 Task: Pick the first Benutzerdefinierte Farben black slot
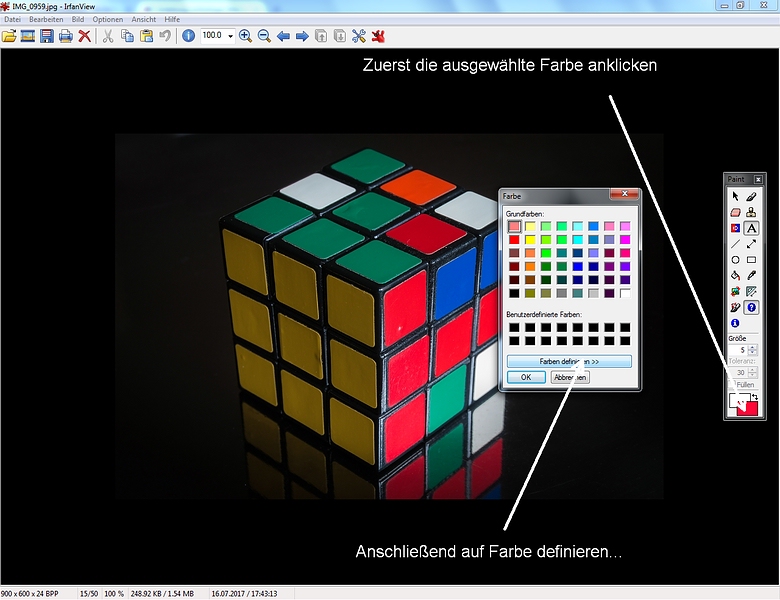[514, 327]
